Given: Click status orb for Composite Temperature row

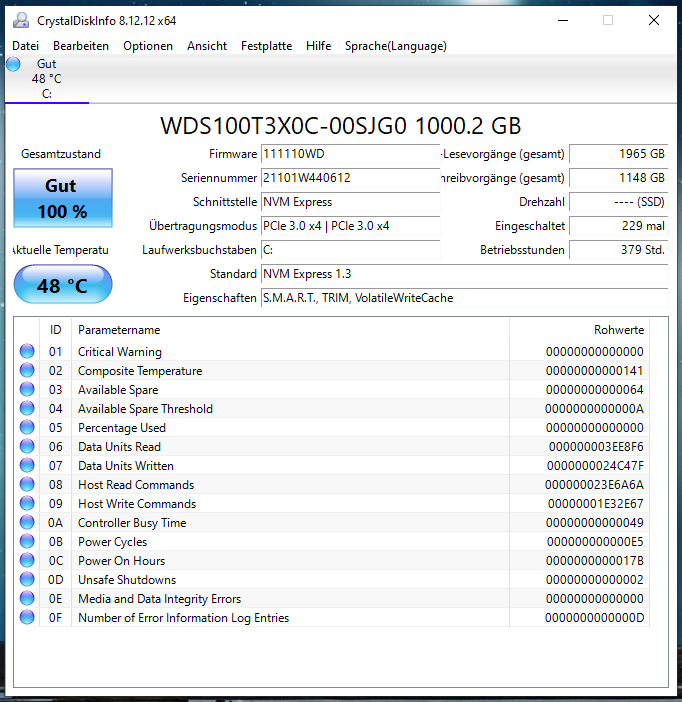Looking at the screenshot, I should (27, 370).
